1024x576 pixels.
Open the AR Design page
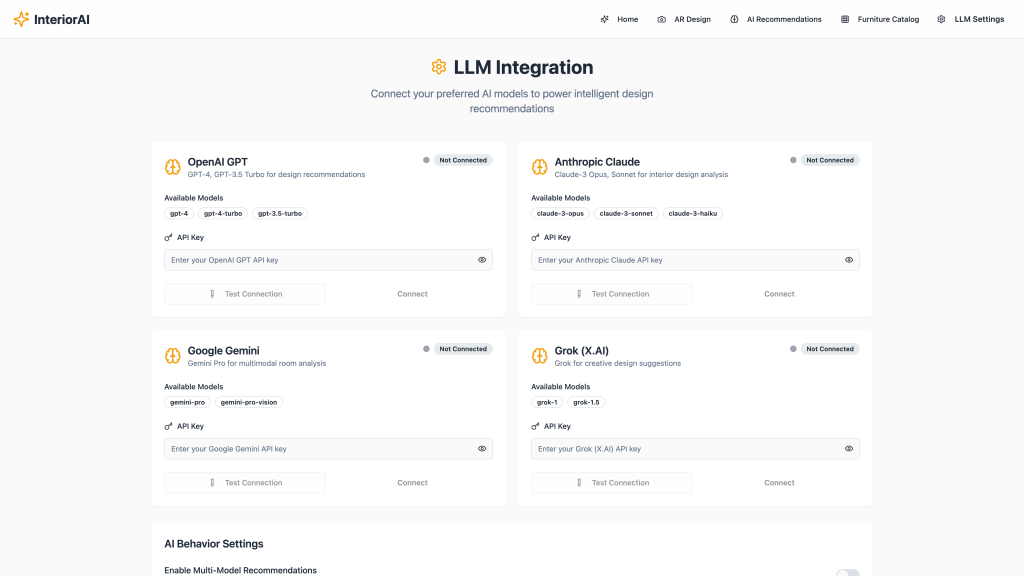684,20
